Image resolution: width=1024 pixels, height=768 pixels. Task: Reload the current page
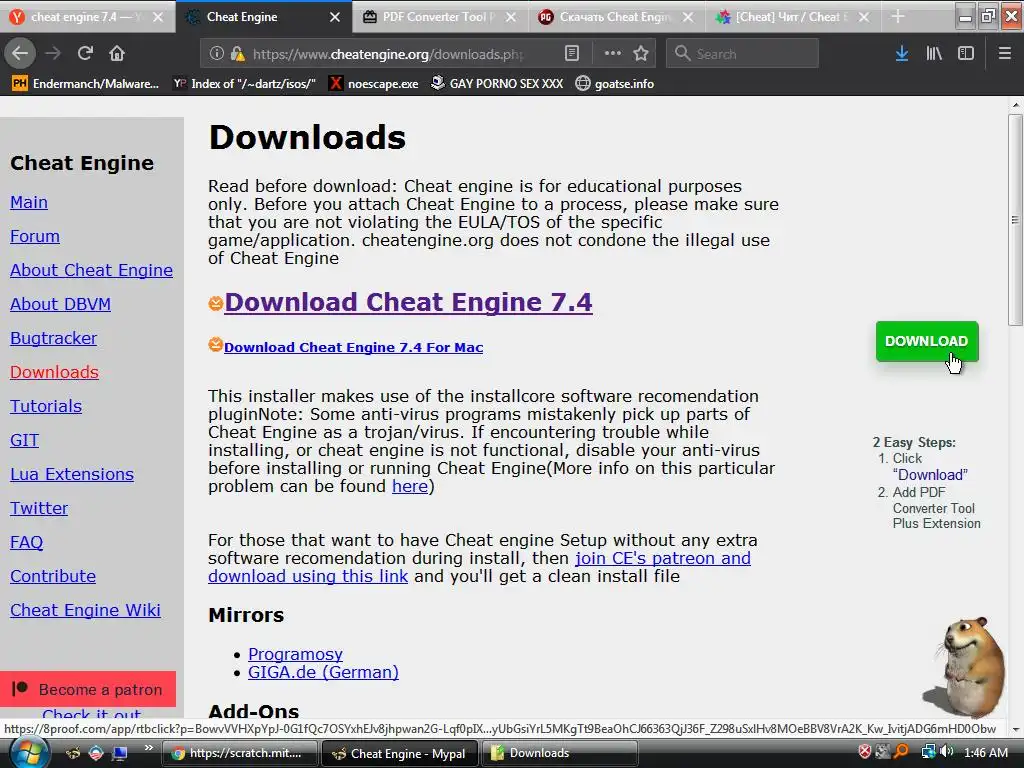[85, 53]
